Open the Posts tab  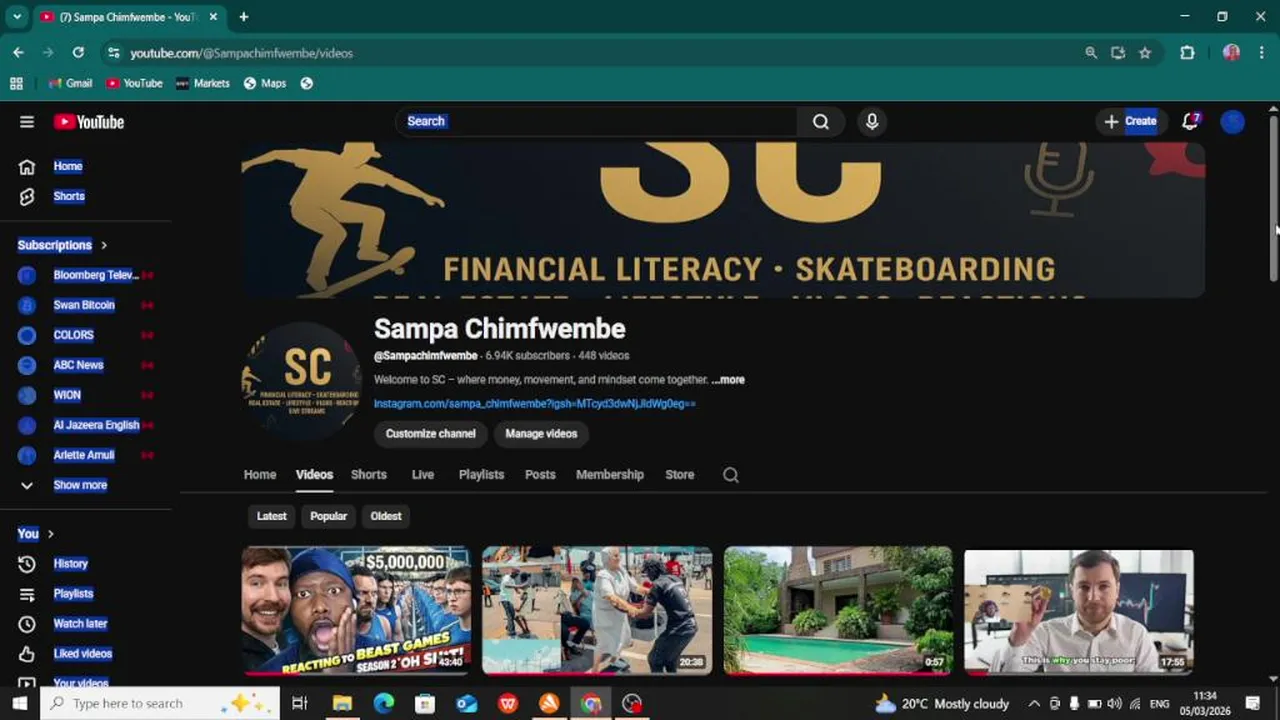tap(540, 475)
